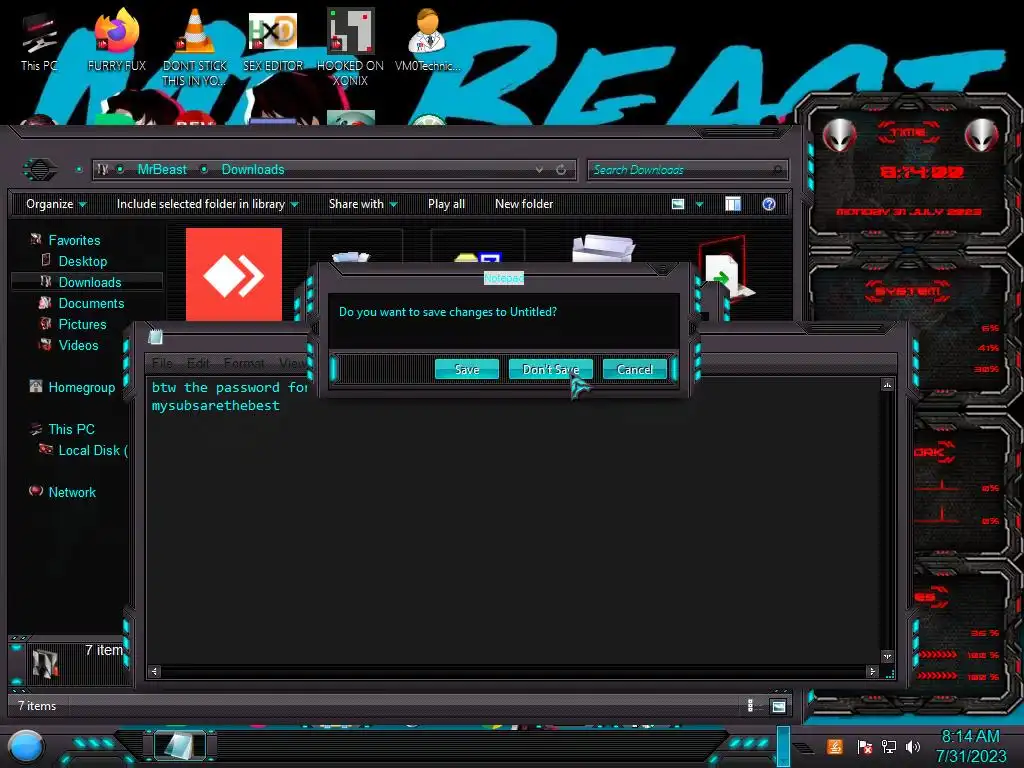
Task: Click the text mysubsarethebest in Notepad
Action: [x=216, y=406]
